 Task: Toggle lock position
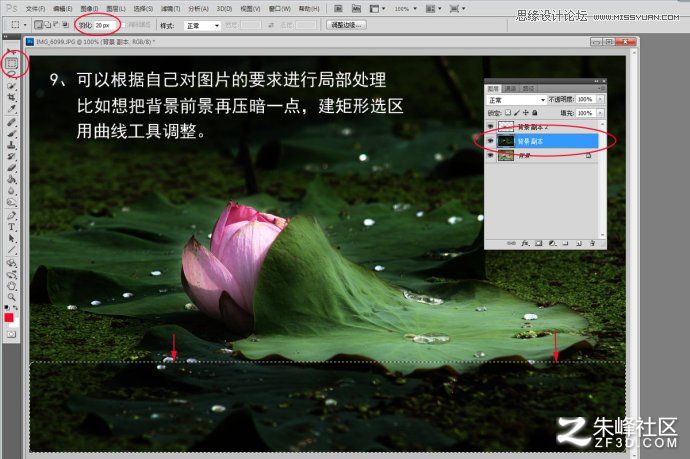(526, 113)
